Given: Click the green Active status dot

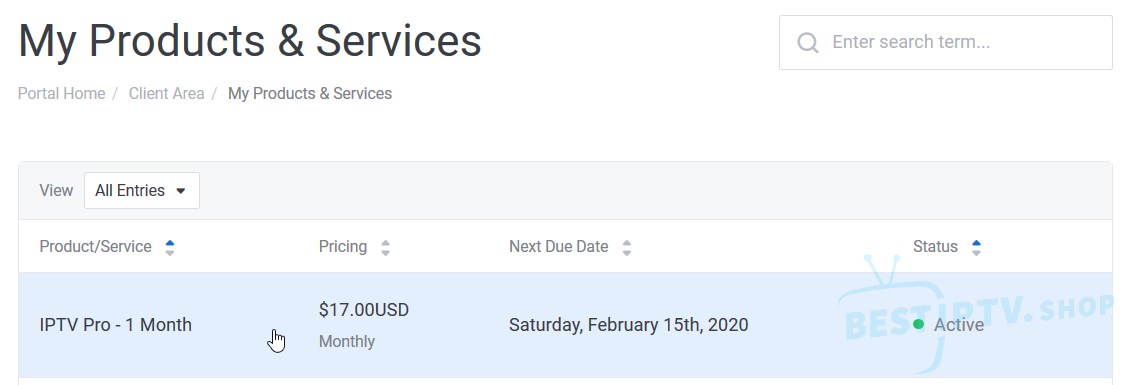Looking at the screenshot, I should pyautogui.click(x=918, y=325).
